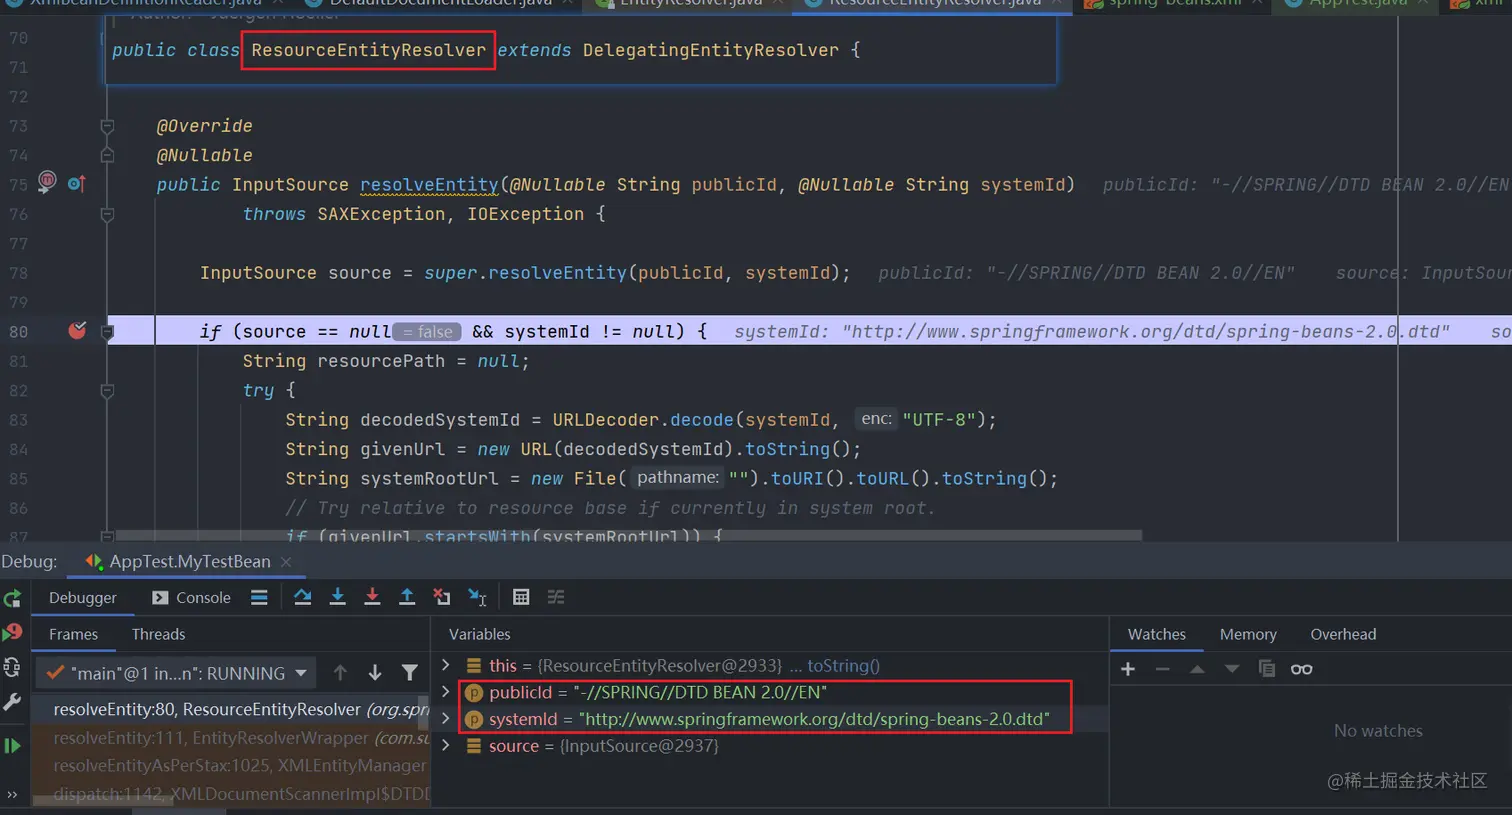Viewport: 1512px width, 815px height.
Task: Move watch down in the Watches panel
Action: (x=1232, y=669)
